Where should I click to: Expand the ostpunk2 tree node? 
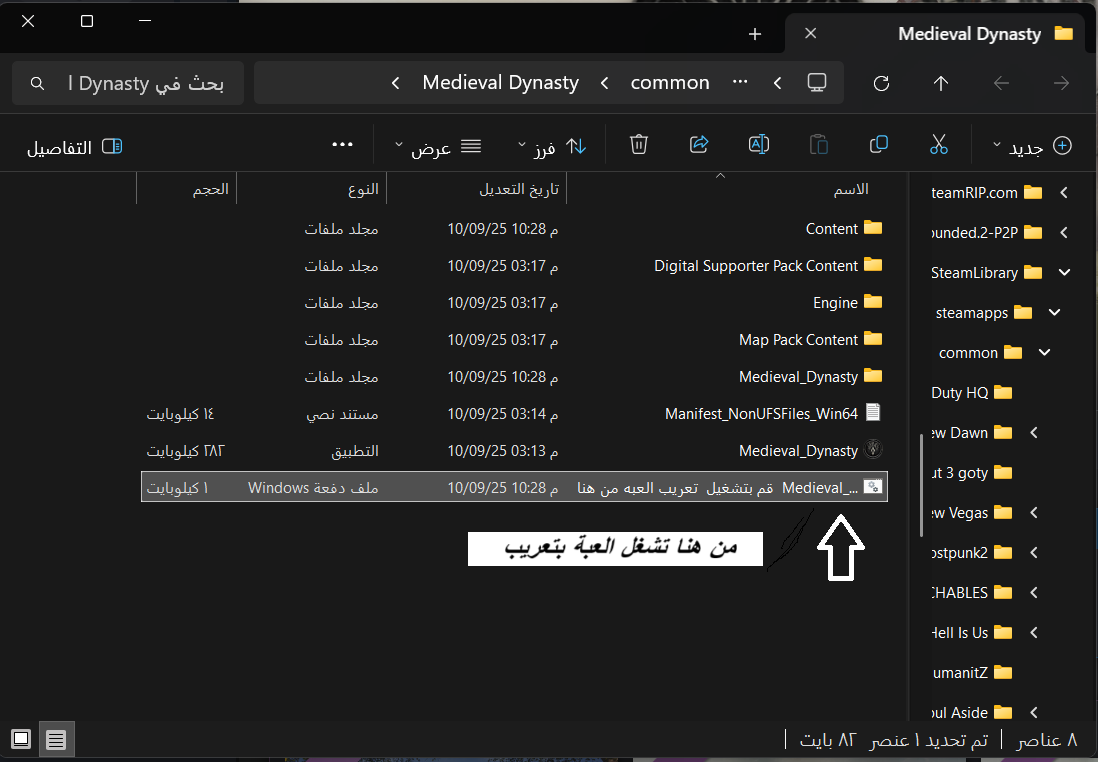1034,553
